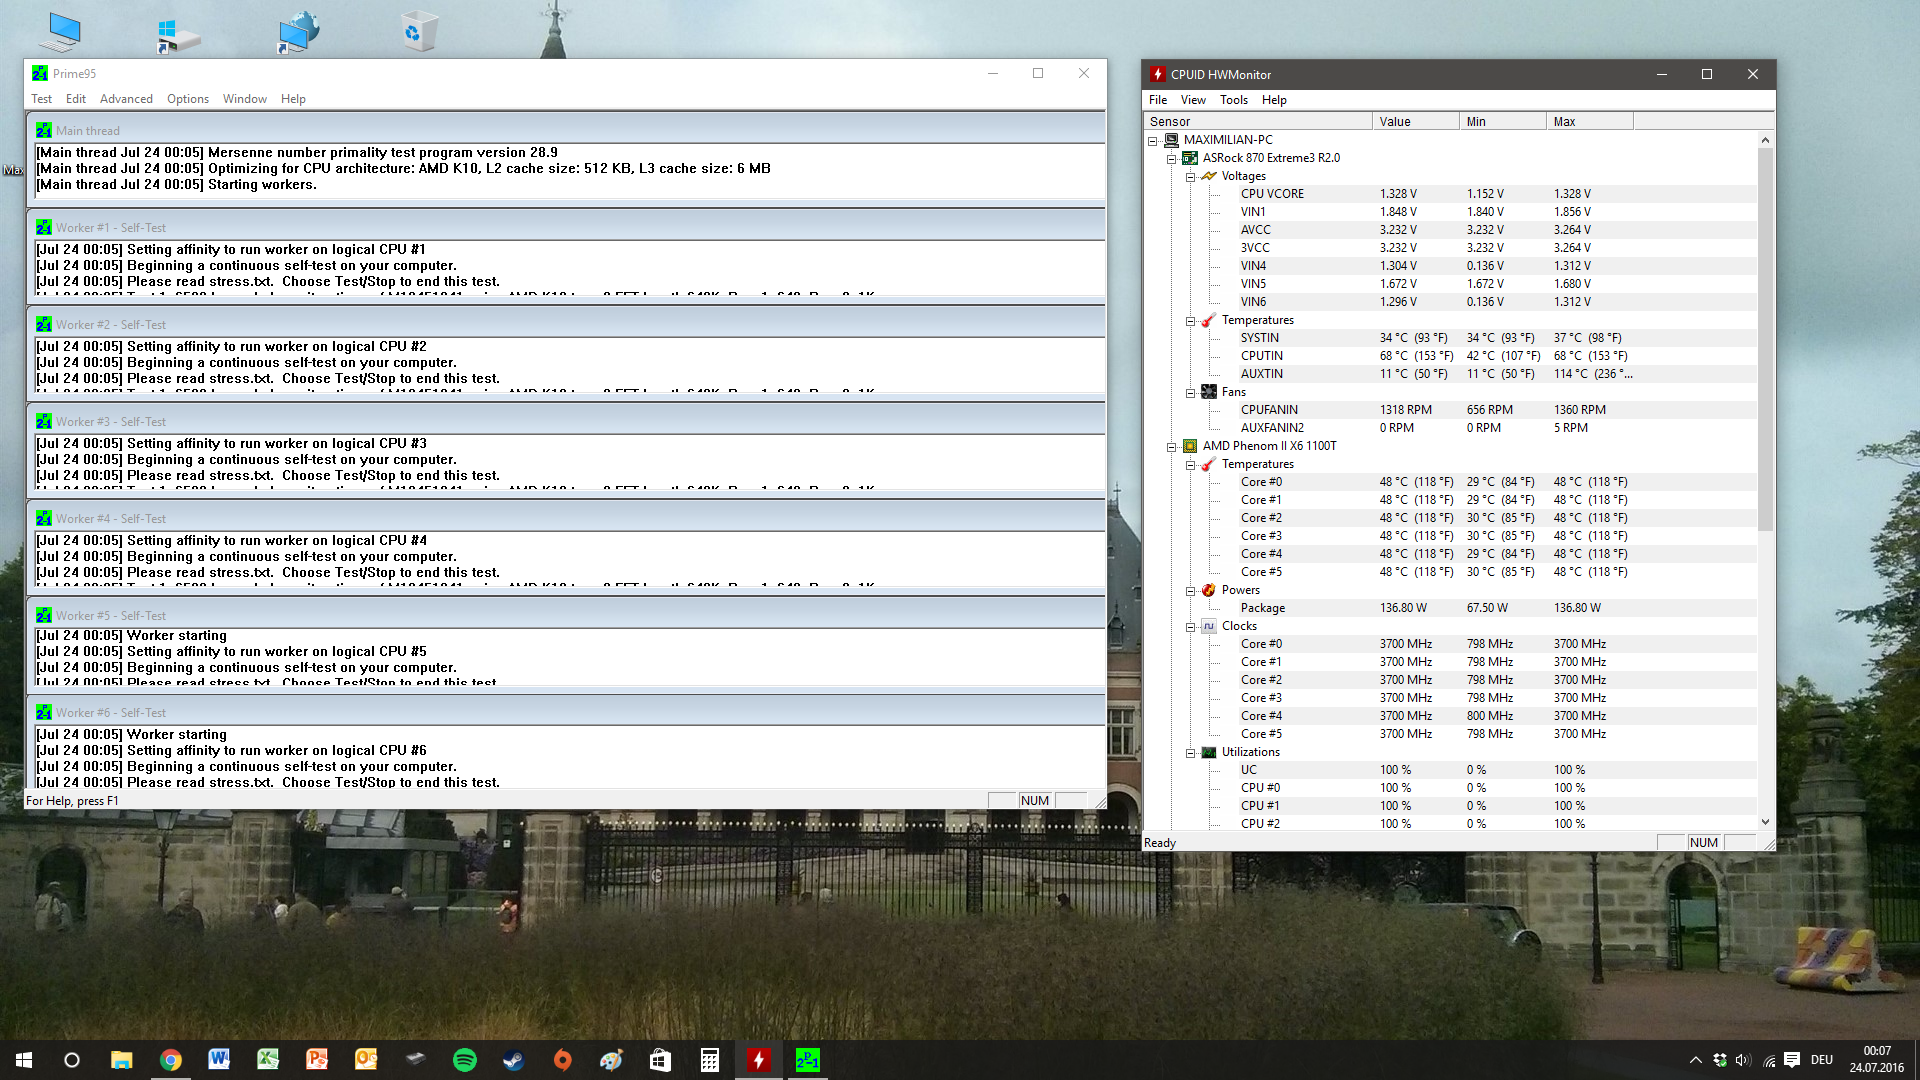Collapse the AMD Phenom II X6 1100T node
This screenshot has height=1080, width=1920.
1172,447
